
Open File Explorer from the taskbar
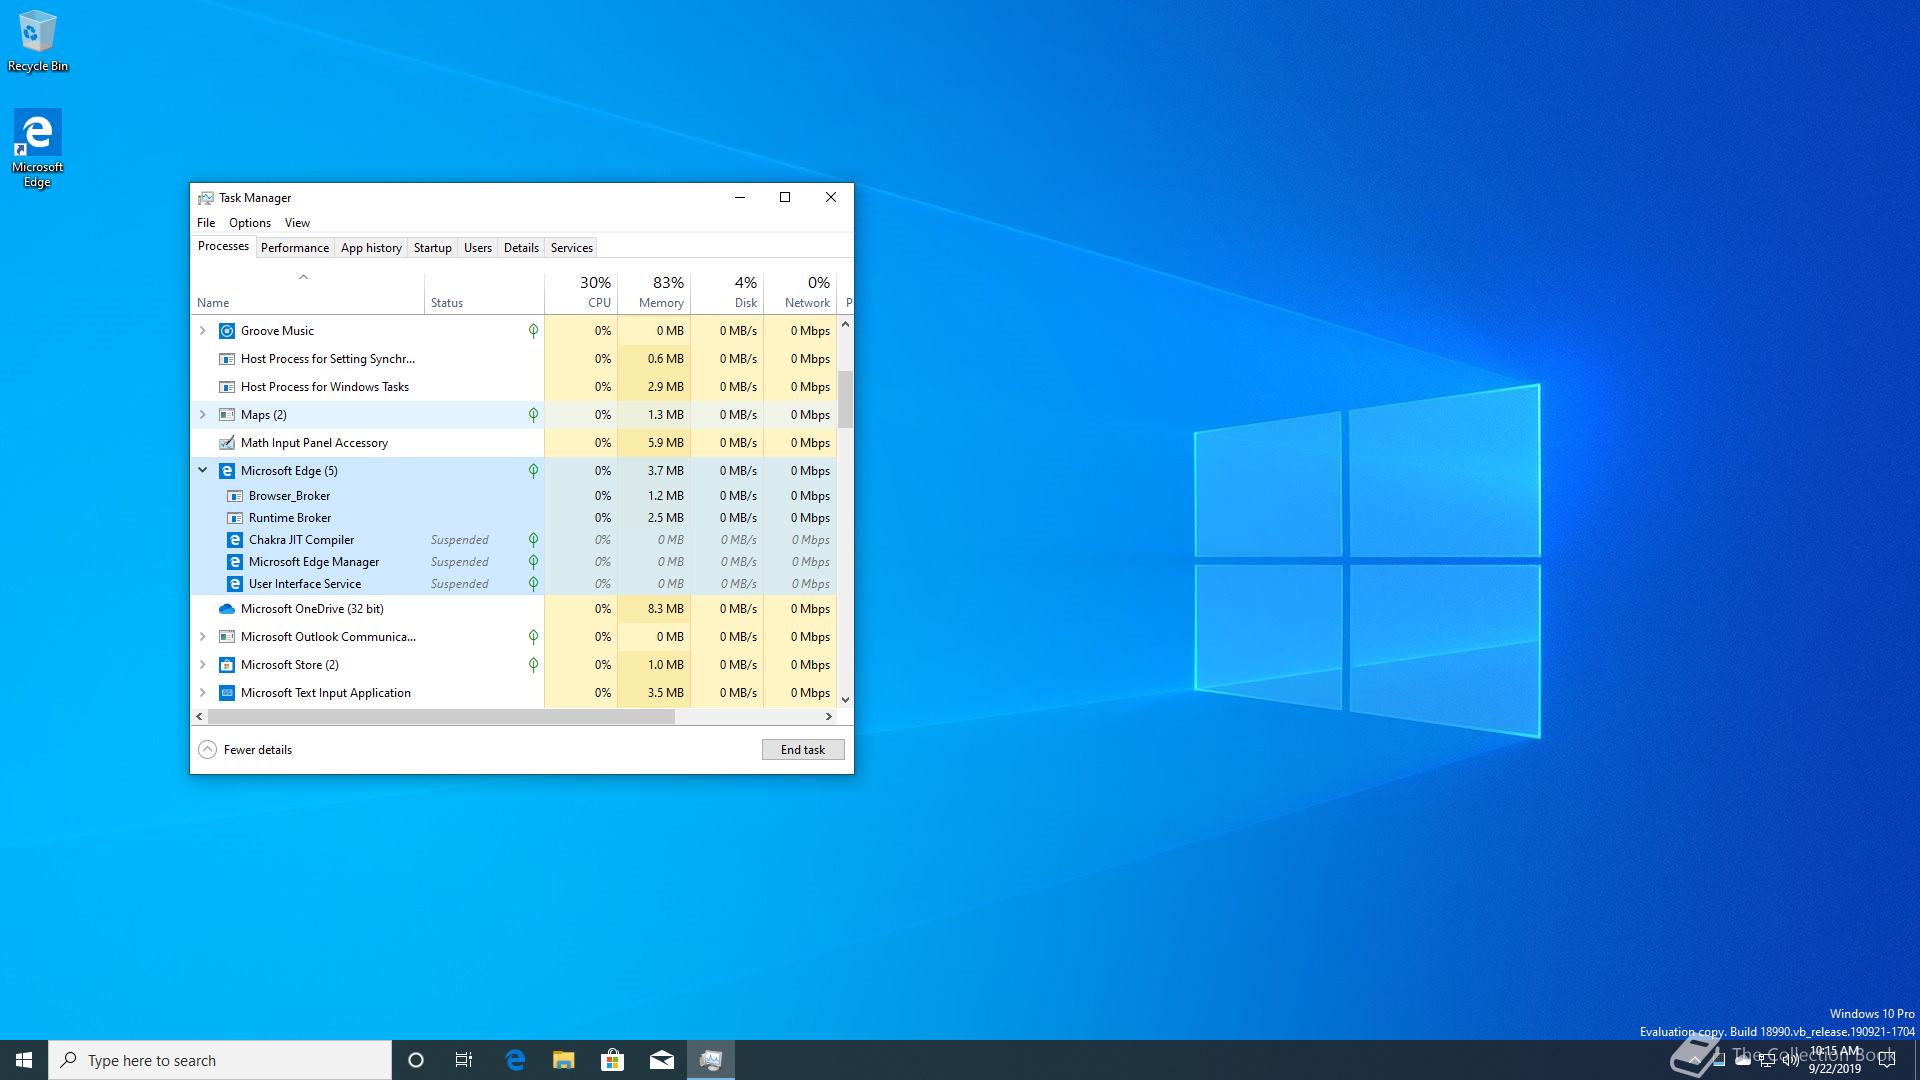pyautogui.click(x=564, y=1060)
